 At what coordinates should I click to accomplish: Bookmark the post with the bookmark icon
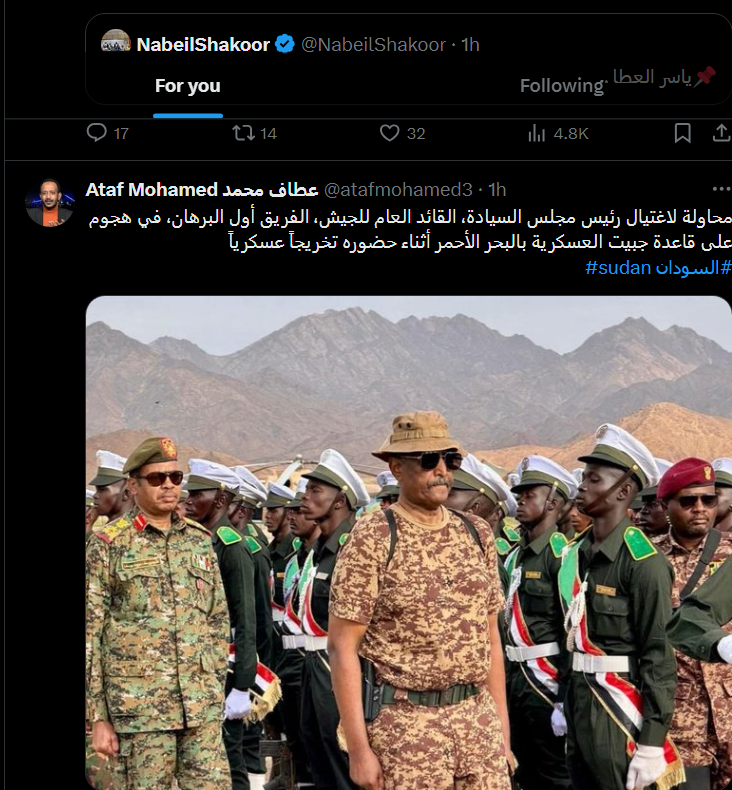682,133
